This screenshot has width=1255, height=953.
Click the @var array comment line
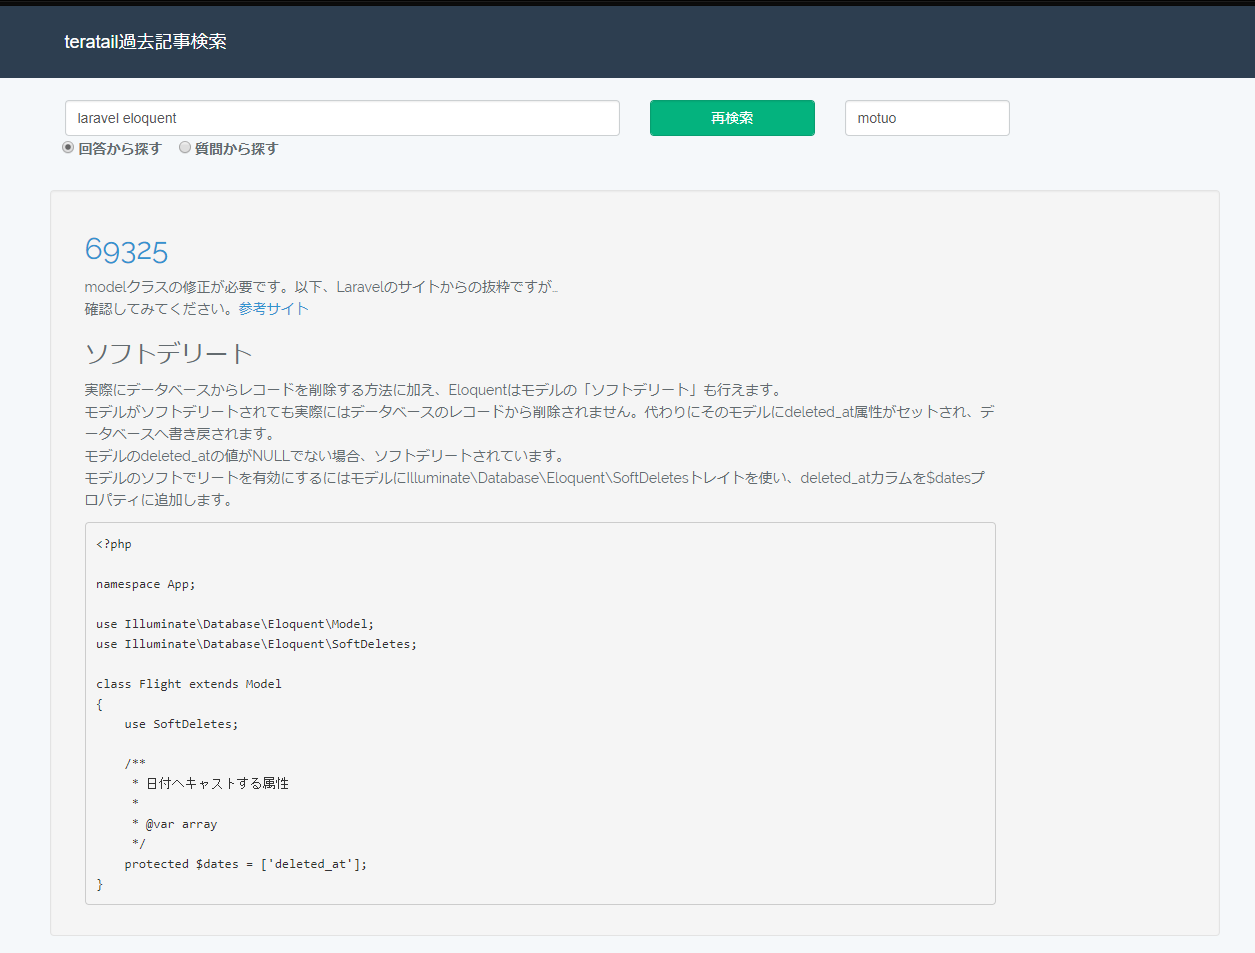pyautogui.click(x=174, y=824)
